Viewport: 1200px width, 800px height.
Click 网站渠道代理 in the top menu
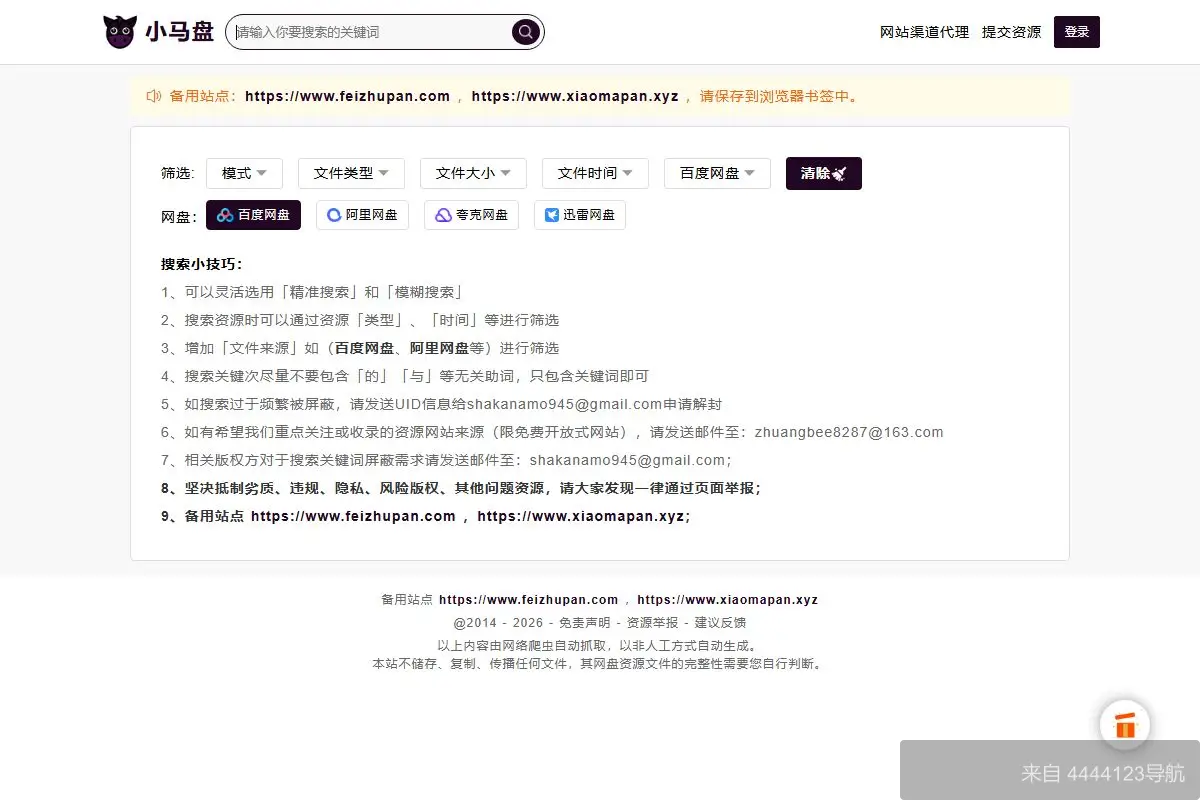(924, 31)
